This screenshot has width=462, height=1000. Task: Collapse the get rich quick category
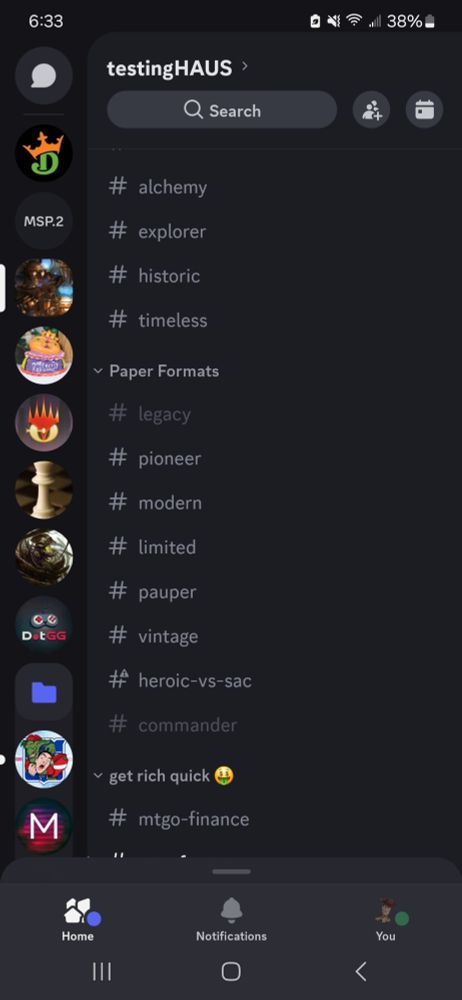[x=164, y=776]
